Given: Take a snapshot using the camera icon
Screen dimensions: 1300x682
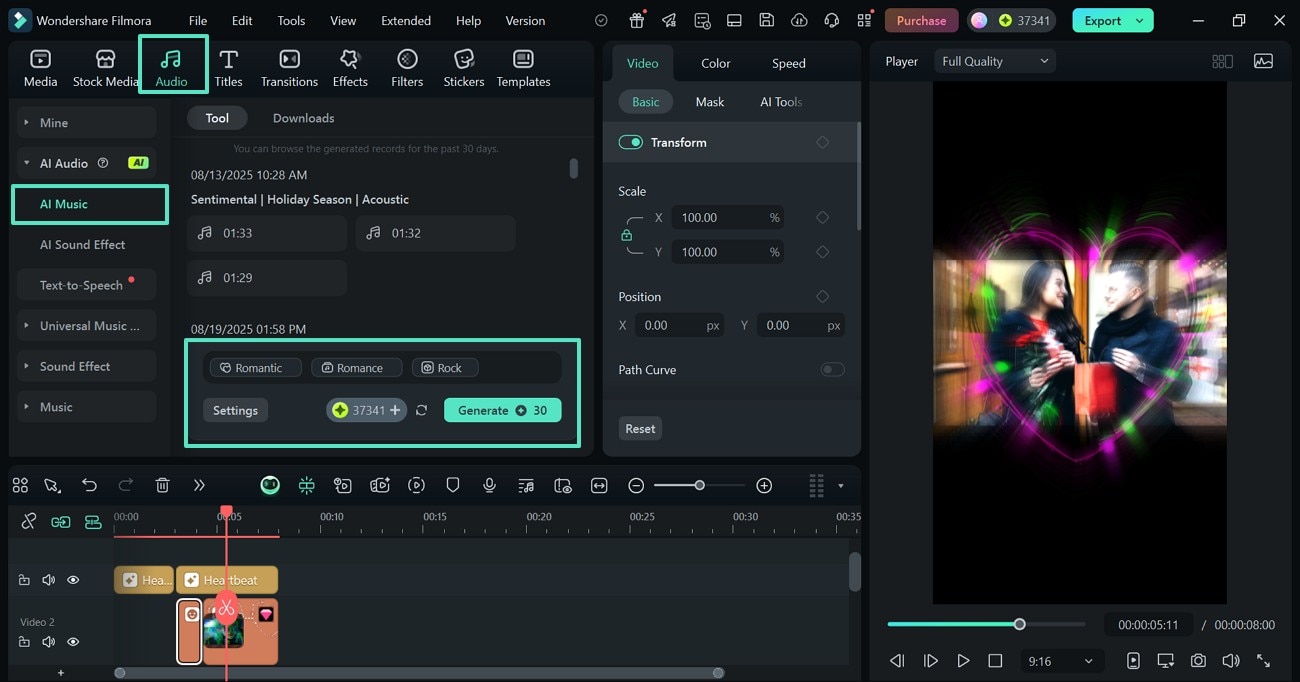Looking at the screenshot, I should 1199,660.
